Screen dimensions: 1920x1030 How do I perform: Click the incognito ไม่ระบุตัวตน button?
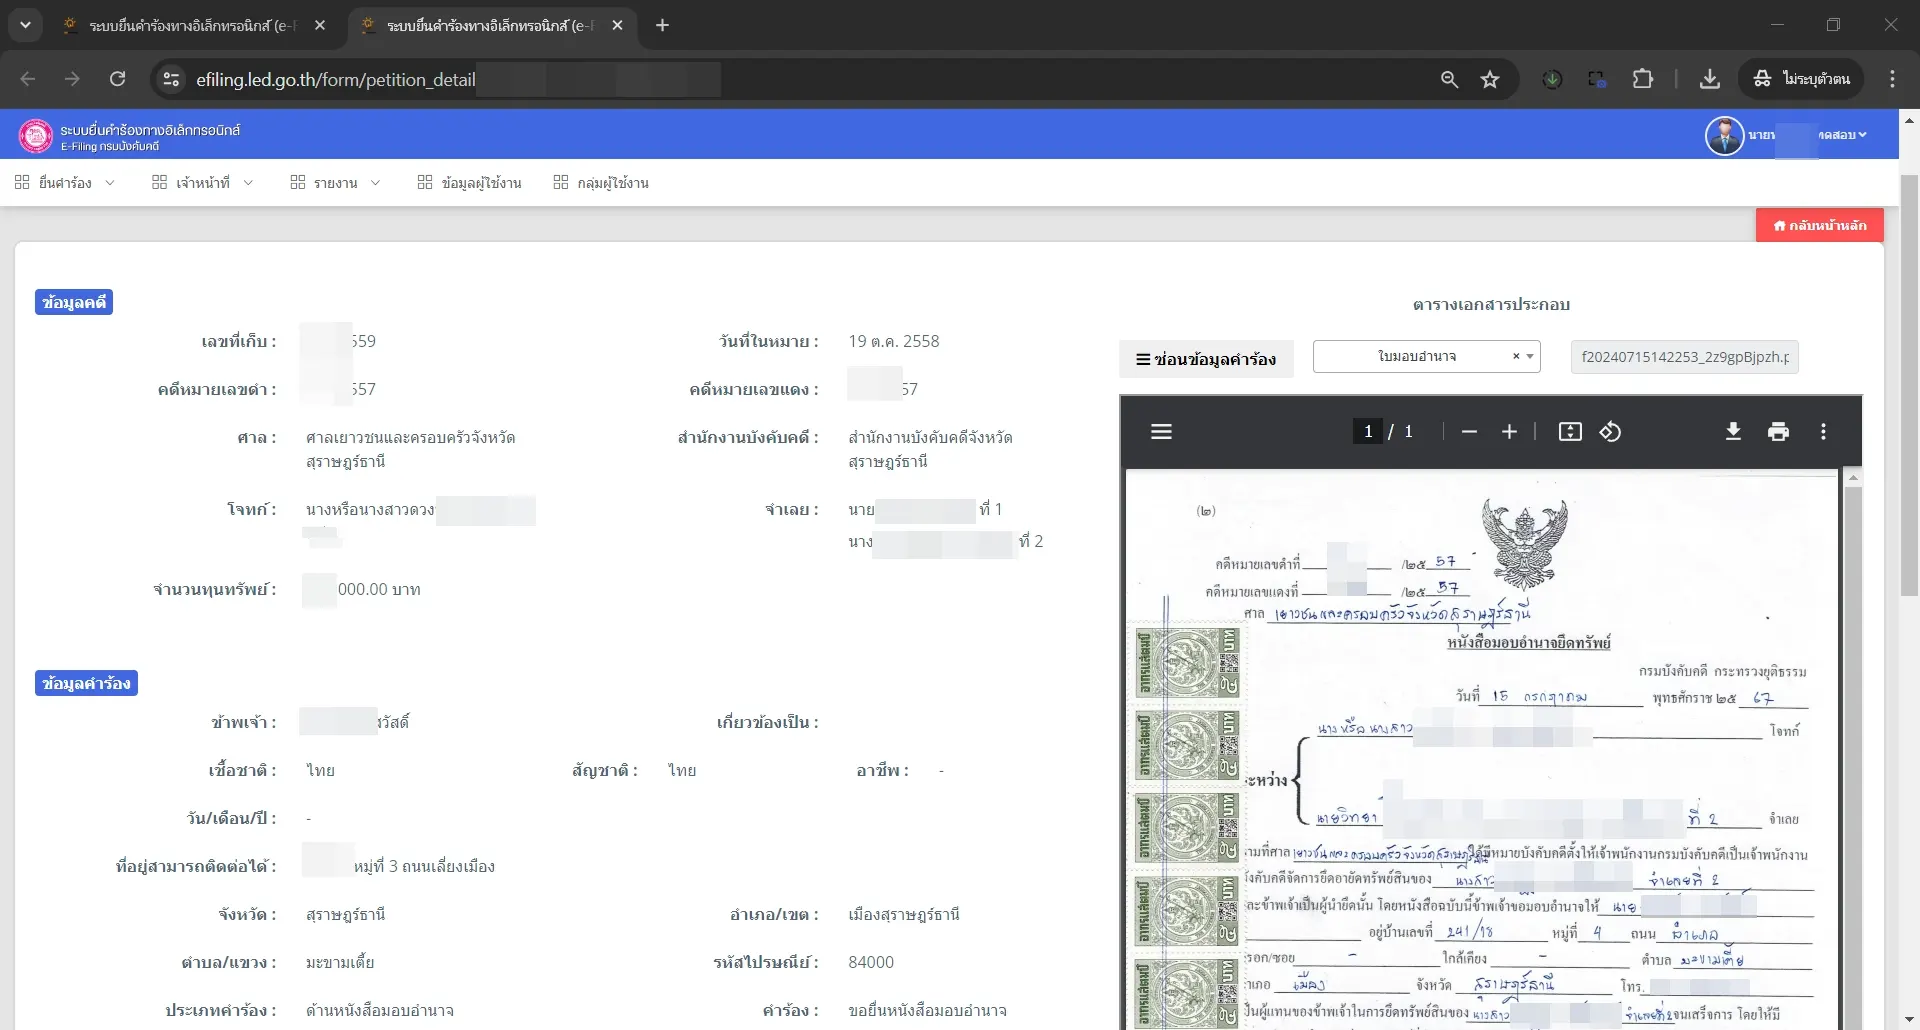click(x=1802, y=79)
